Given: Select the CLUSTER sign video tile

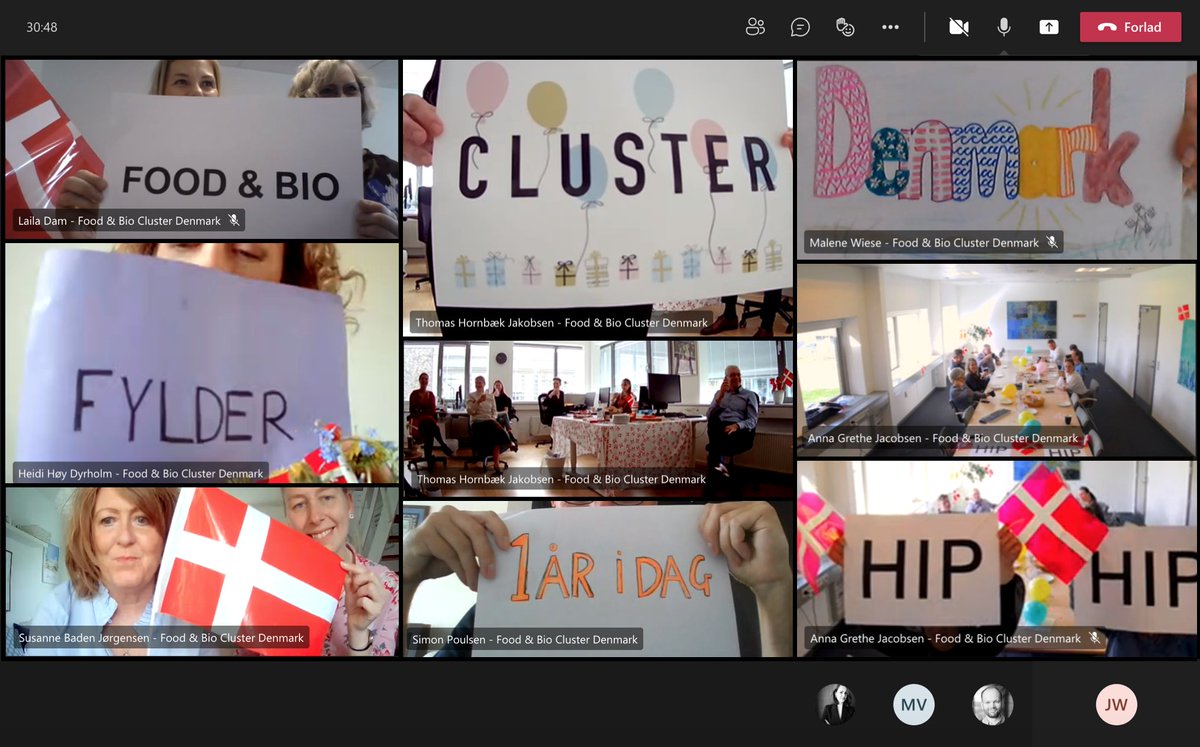Looking at the screenshot, I should point(598,197).
